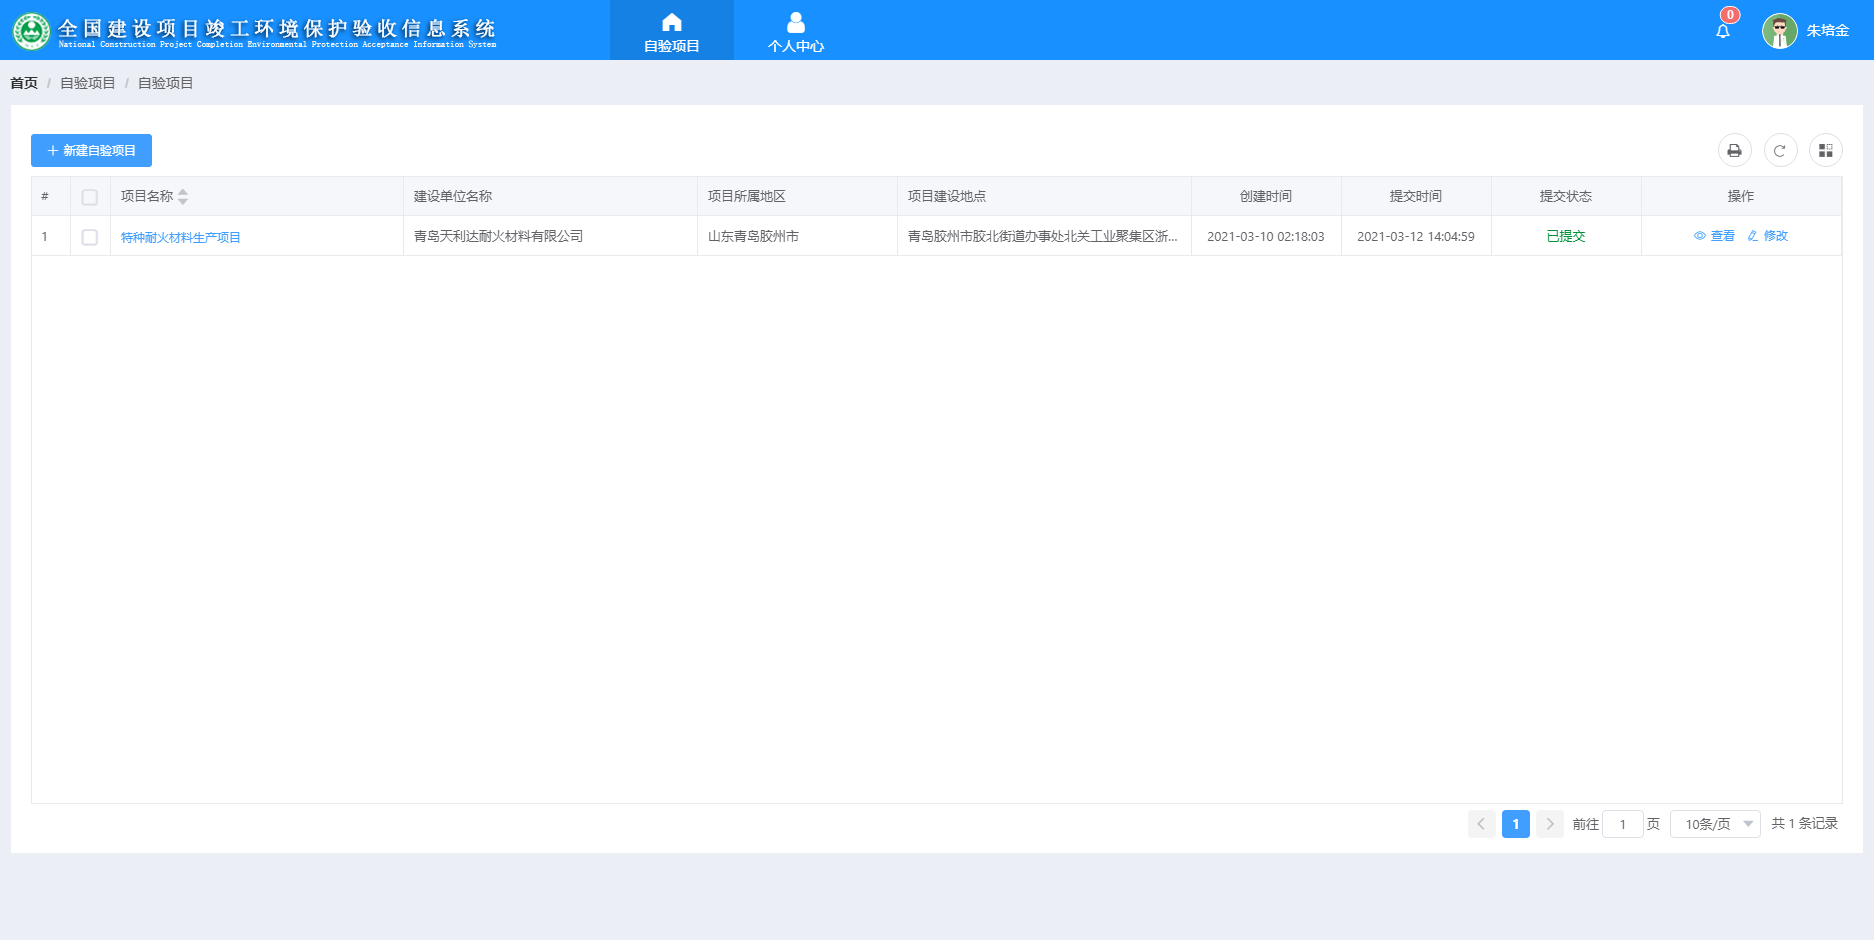Go to previous page arrow
The width and height of the screenshot is (1874, 940).
tap(1482, 824)
